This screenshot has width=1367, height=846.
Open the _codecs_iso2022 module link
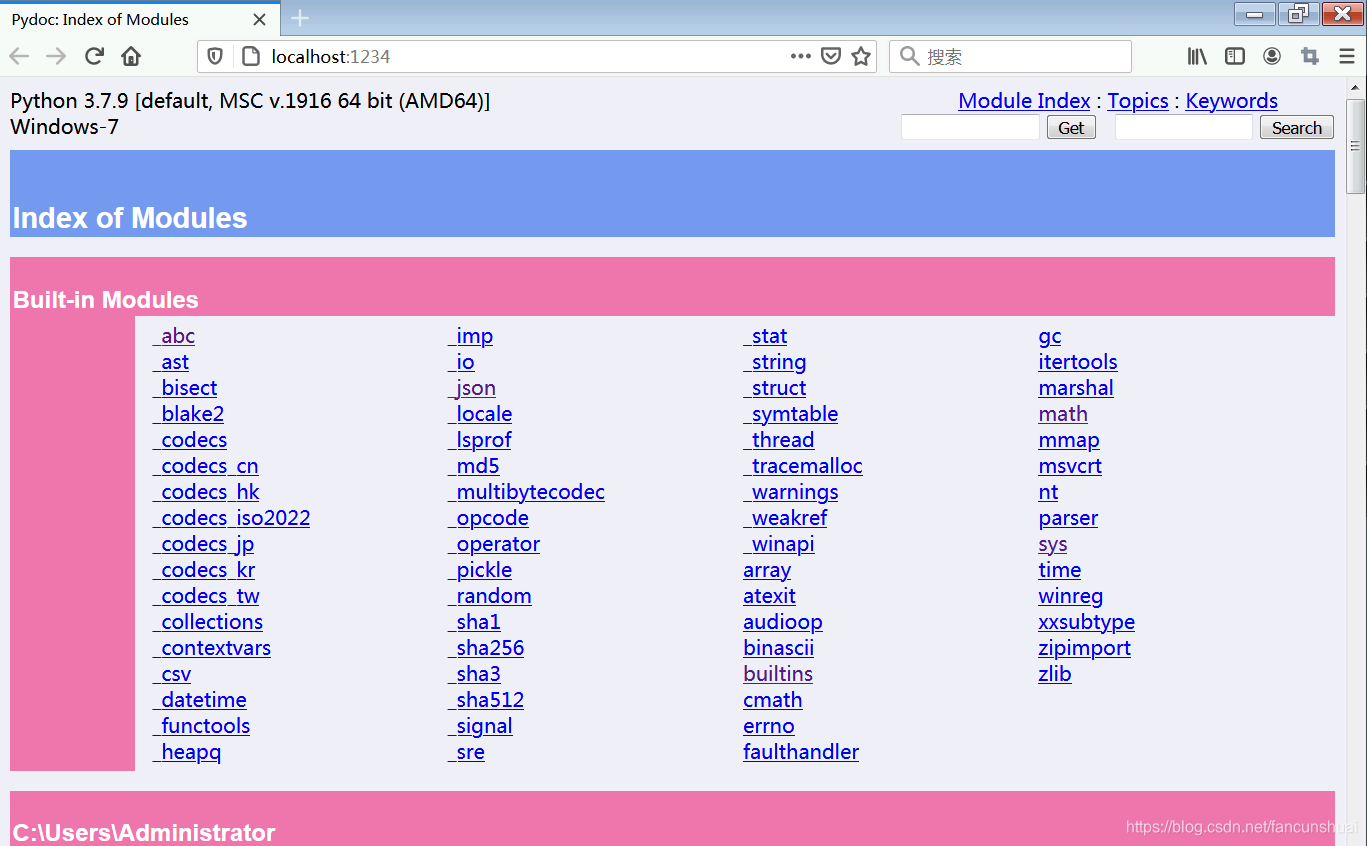tap(231, 518)
